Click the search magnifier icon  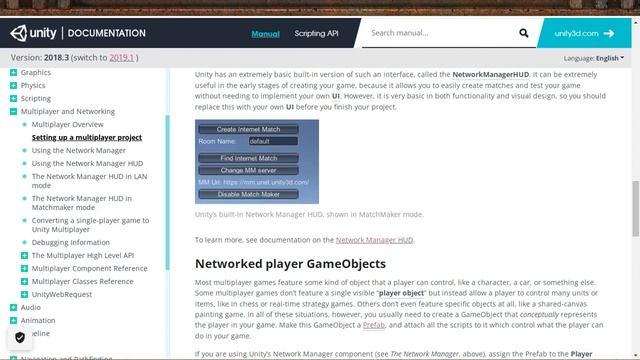(524, 33)
